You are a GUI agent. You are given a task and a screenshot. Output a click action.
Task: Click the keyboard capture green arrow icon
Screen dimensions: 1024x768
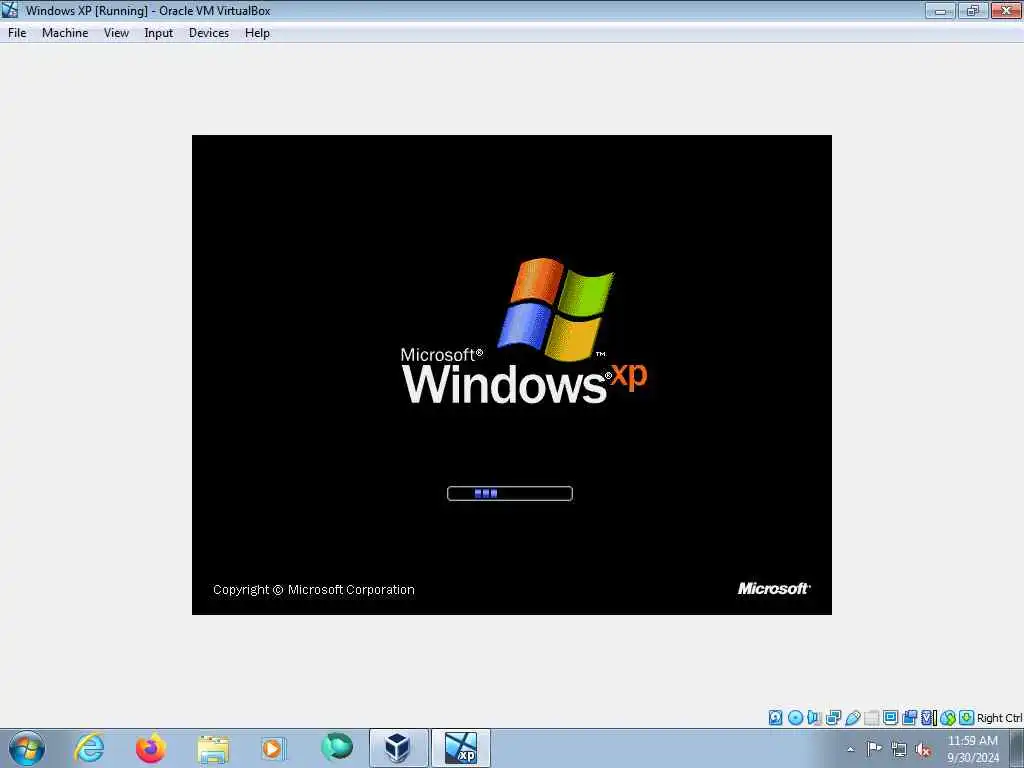click(967, 718)
